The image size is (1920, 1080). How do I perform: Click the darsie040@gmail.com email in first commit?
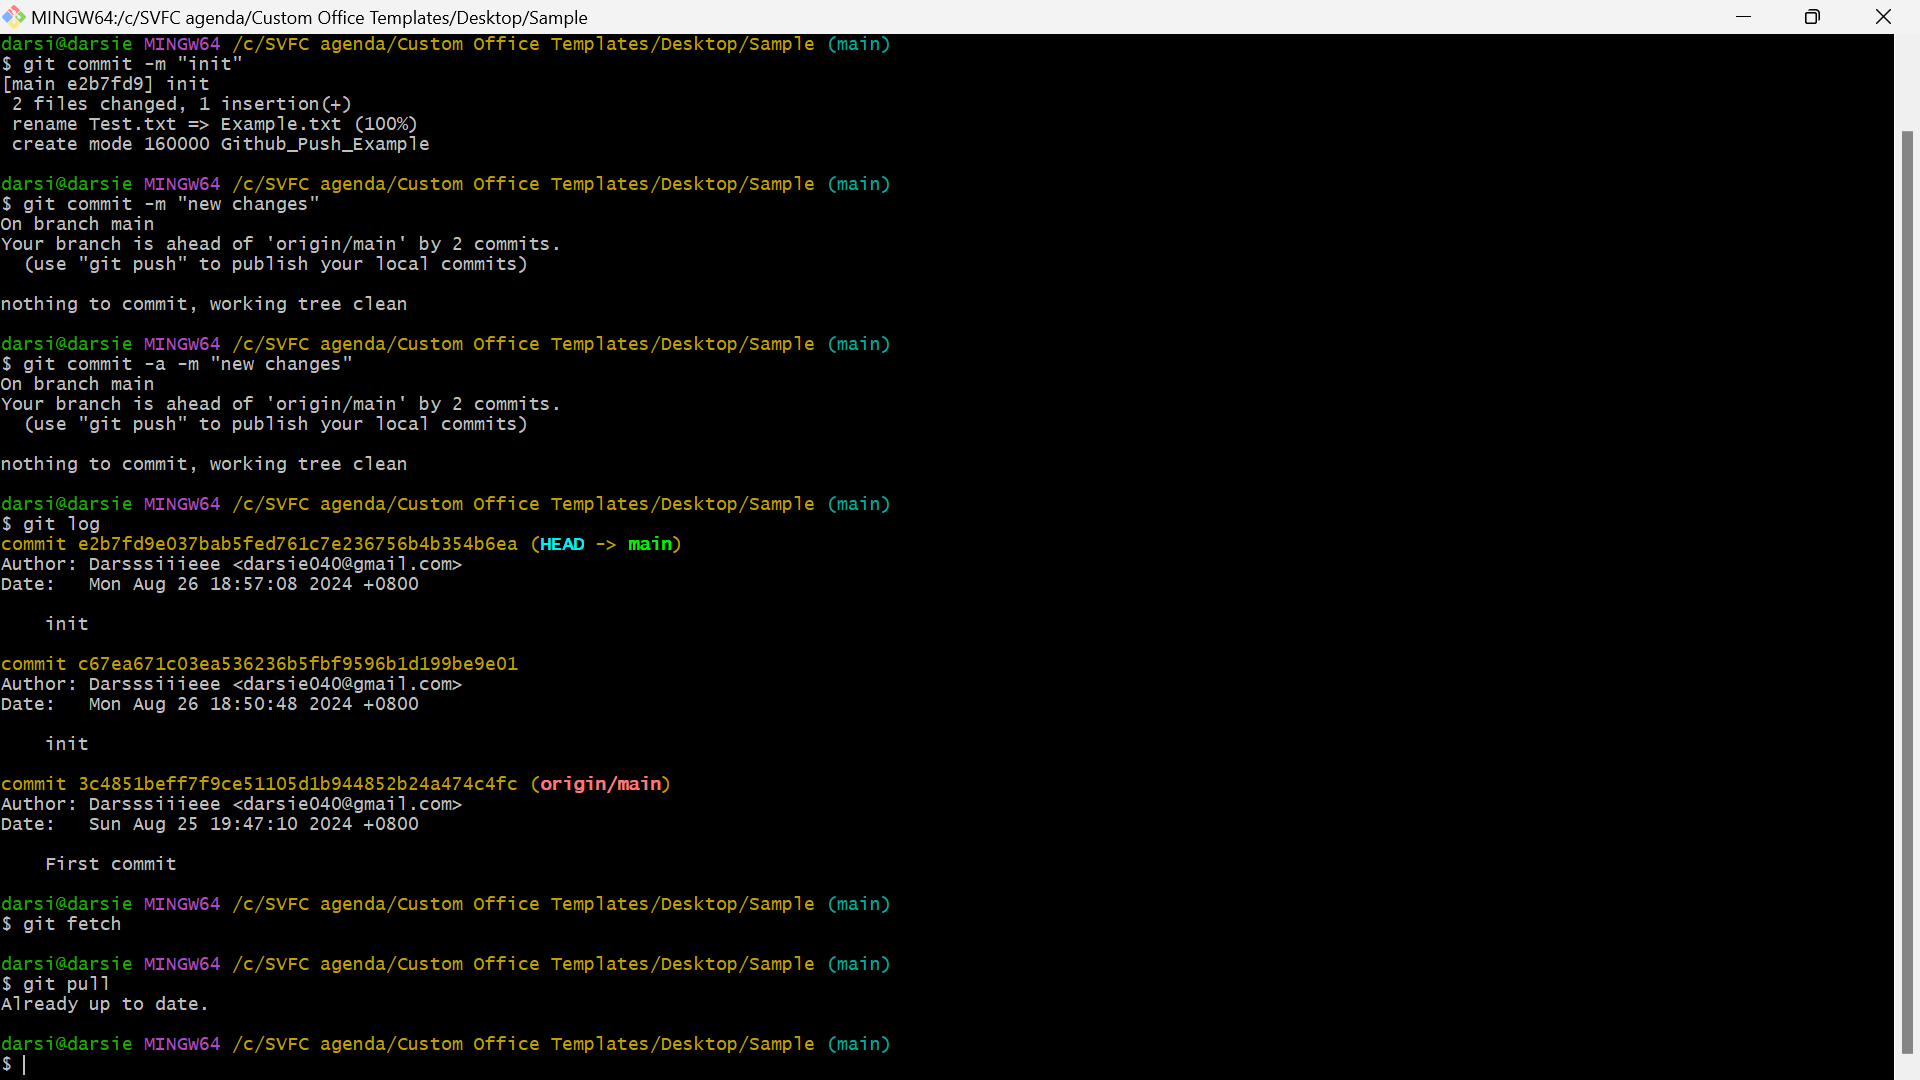pyautogui.click(x=347, y=564)
